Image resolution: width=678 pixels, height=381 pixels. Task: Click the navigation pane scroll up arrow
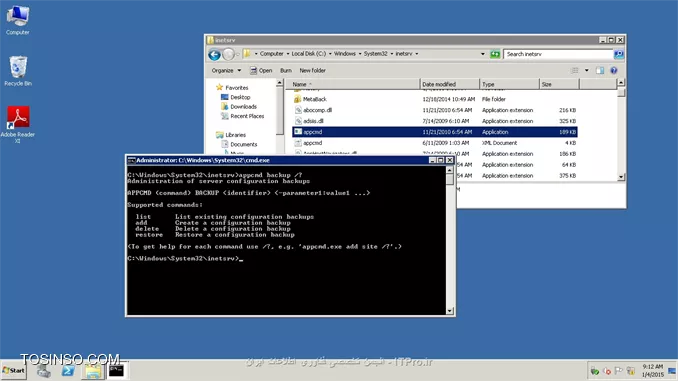[x=279, y=82]
